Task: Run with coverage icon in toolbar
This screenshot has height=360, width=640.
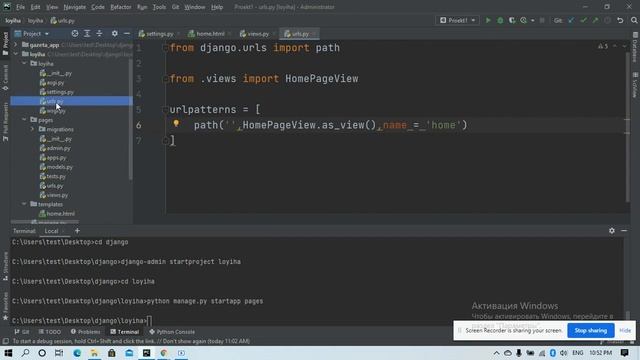Action: pyautogui.click(x=512, y=20)
